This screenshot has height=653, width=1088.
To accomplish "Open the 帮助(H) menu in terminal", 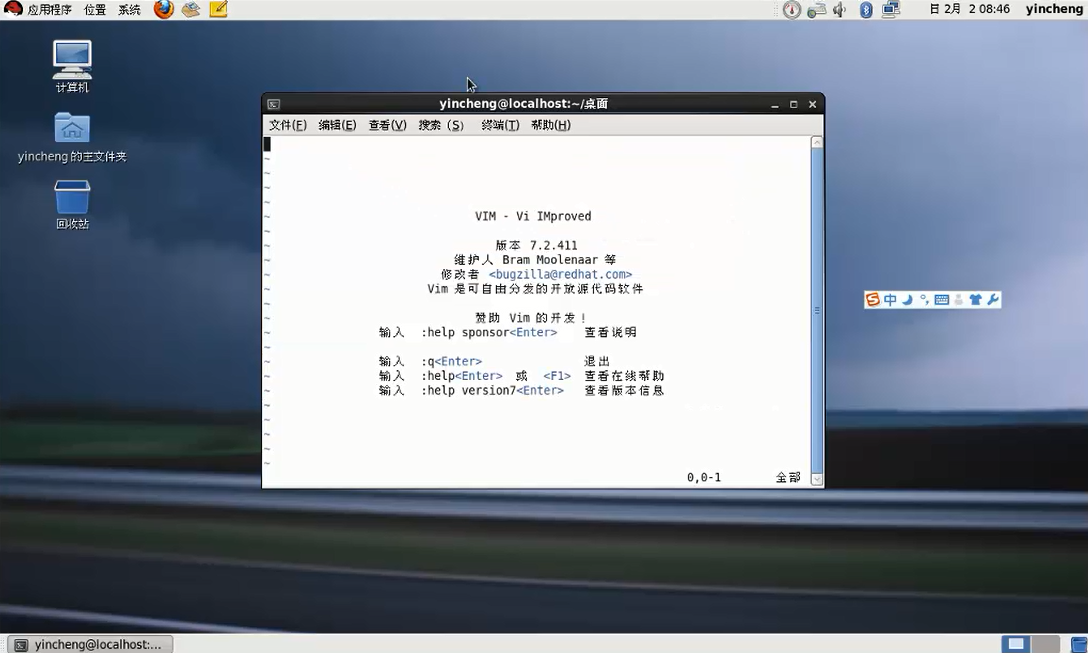I will pos(550,125).
